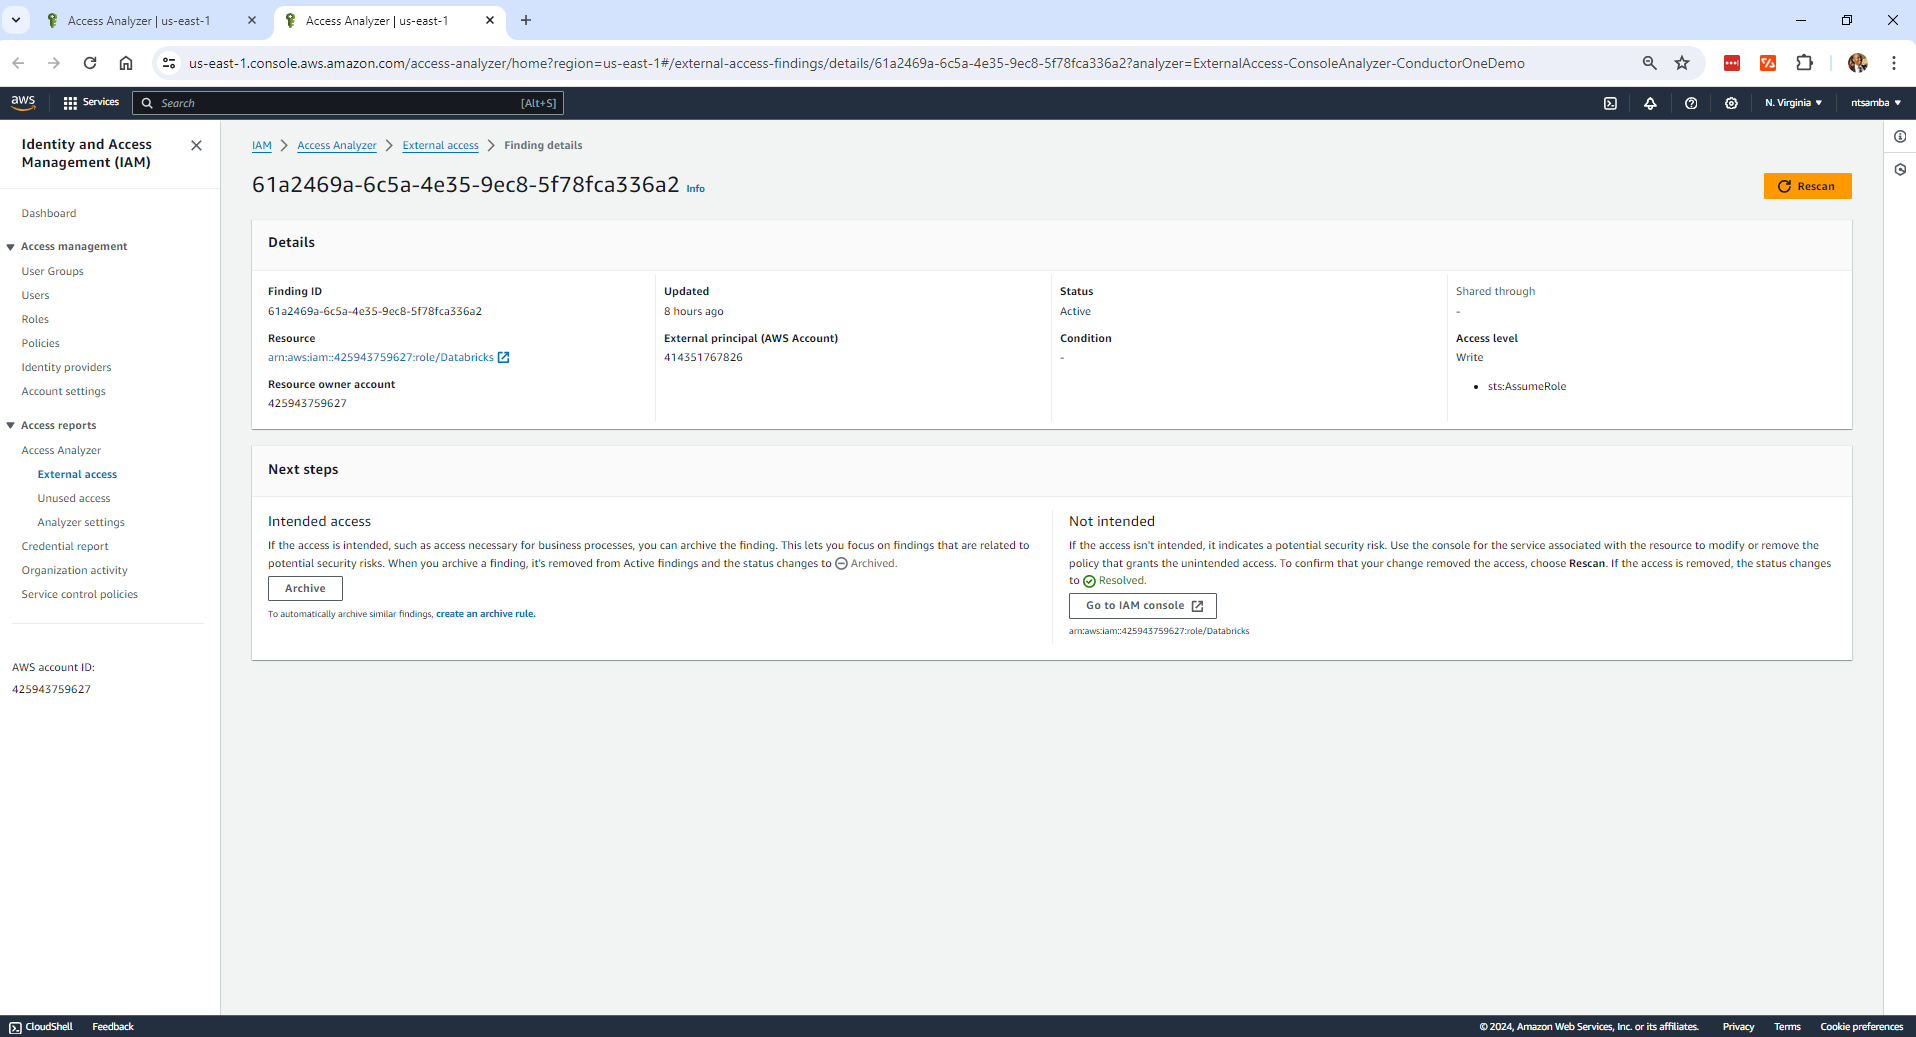The width and height of the screenshot is (1916, 1037).
Task: Open the AWS settings gear icon
Action: [x=1731, y=103]
